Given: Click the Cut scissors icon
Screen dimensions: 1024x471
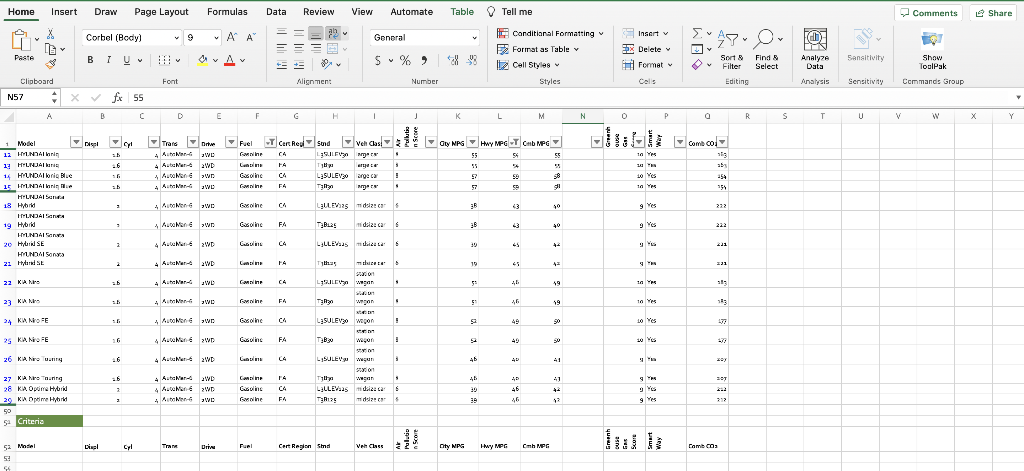Looking at the screenshot, I should [50, 34].
